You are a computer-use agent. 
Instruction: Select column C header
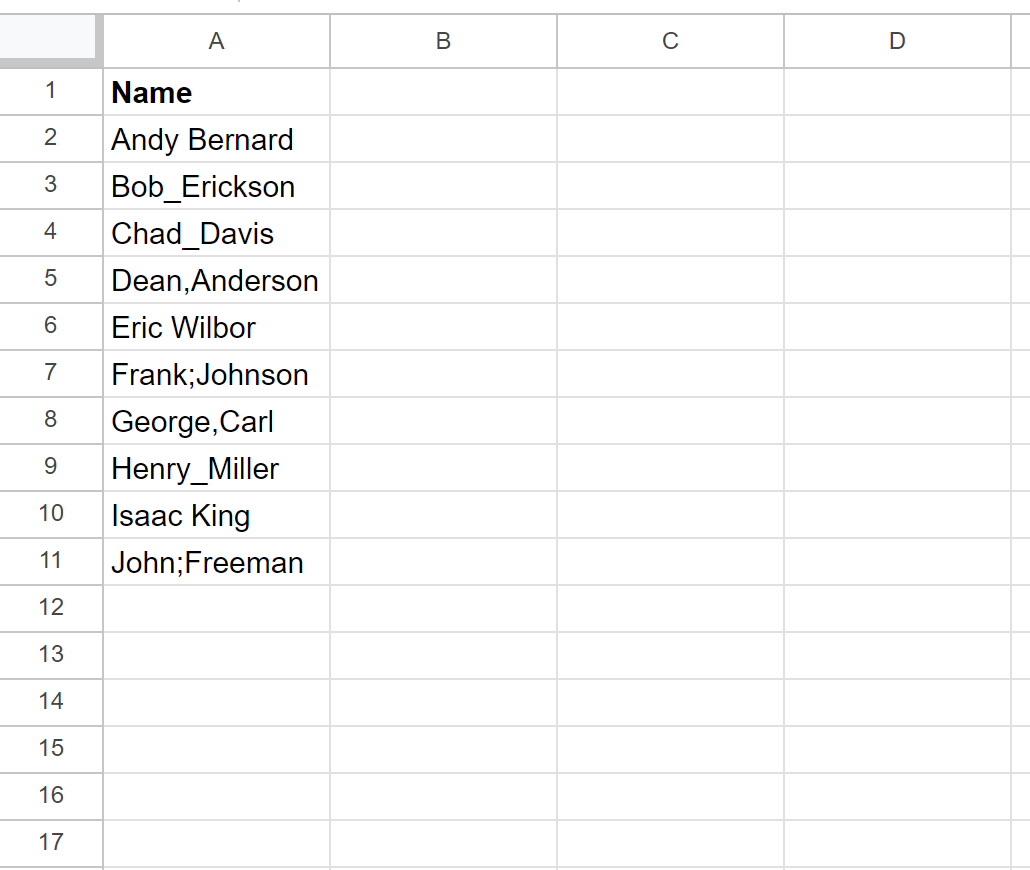click(670, 41)
